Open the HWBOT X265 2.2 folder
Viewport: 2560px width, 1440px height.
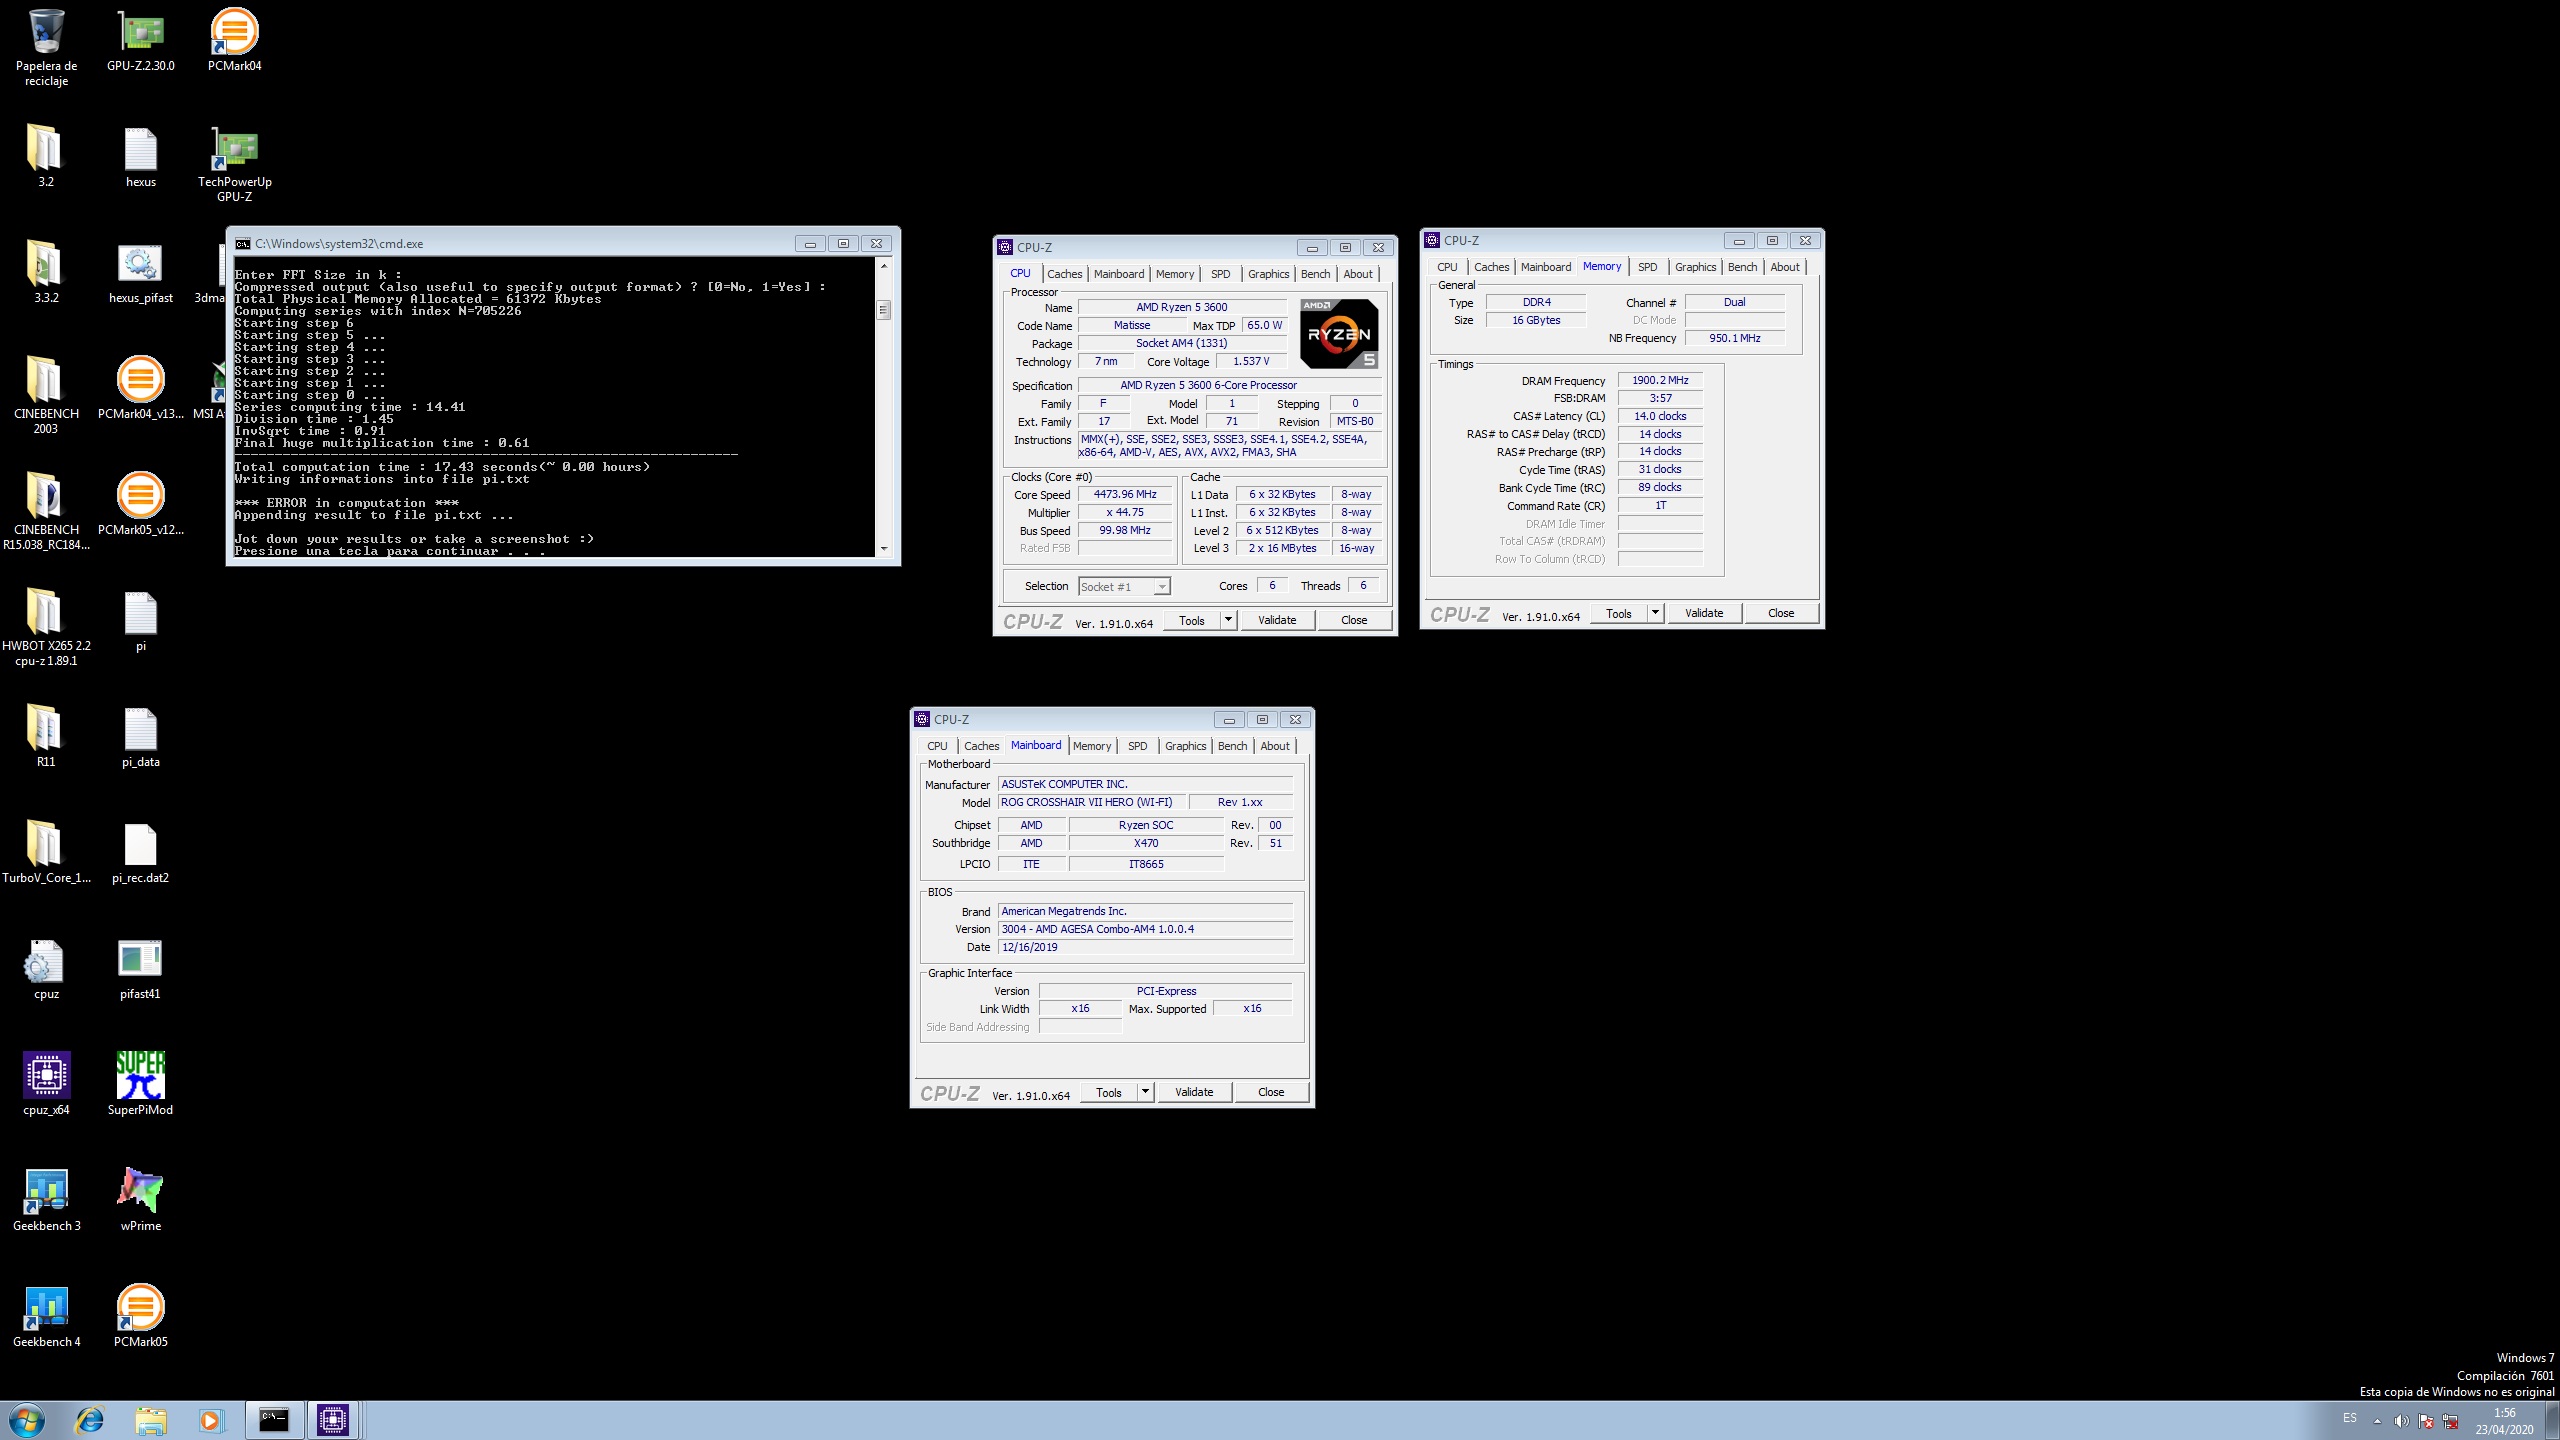(46, 627)
